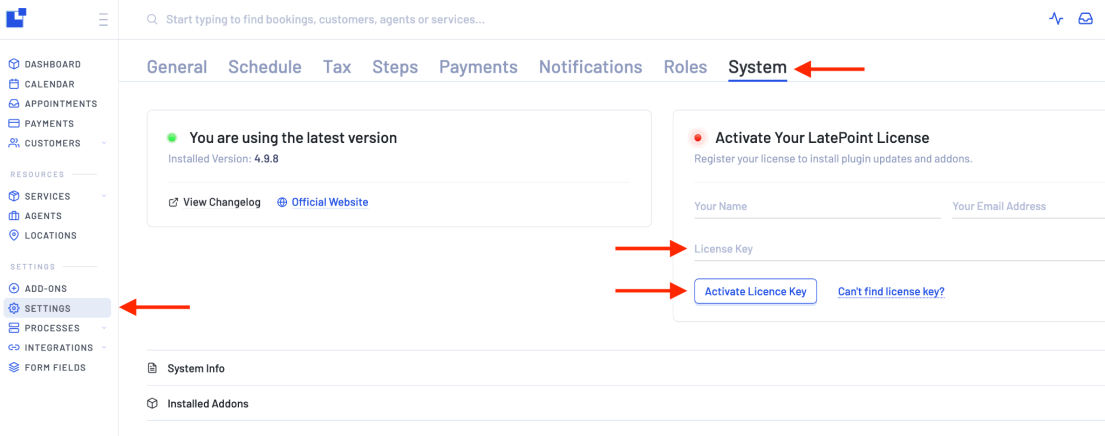Viewport: 1105px width, 436px height.
Task: Open Locations label in the sidebar
Action: coord(51,235)
